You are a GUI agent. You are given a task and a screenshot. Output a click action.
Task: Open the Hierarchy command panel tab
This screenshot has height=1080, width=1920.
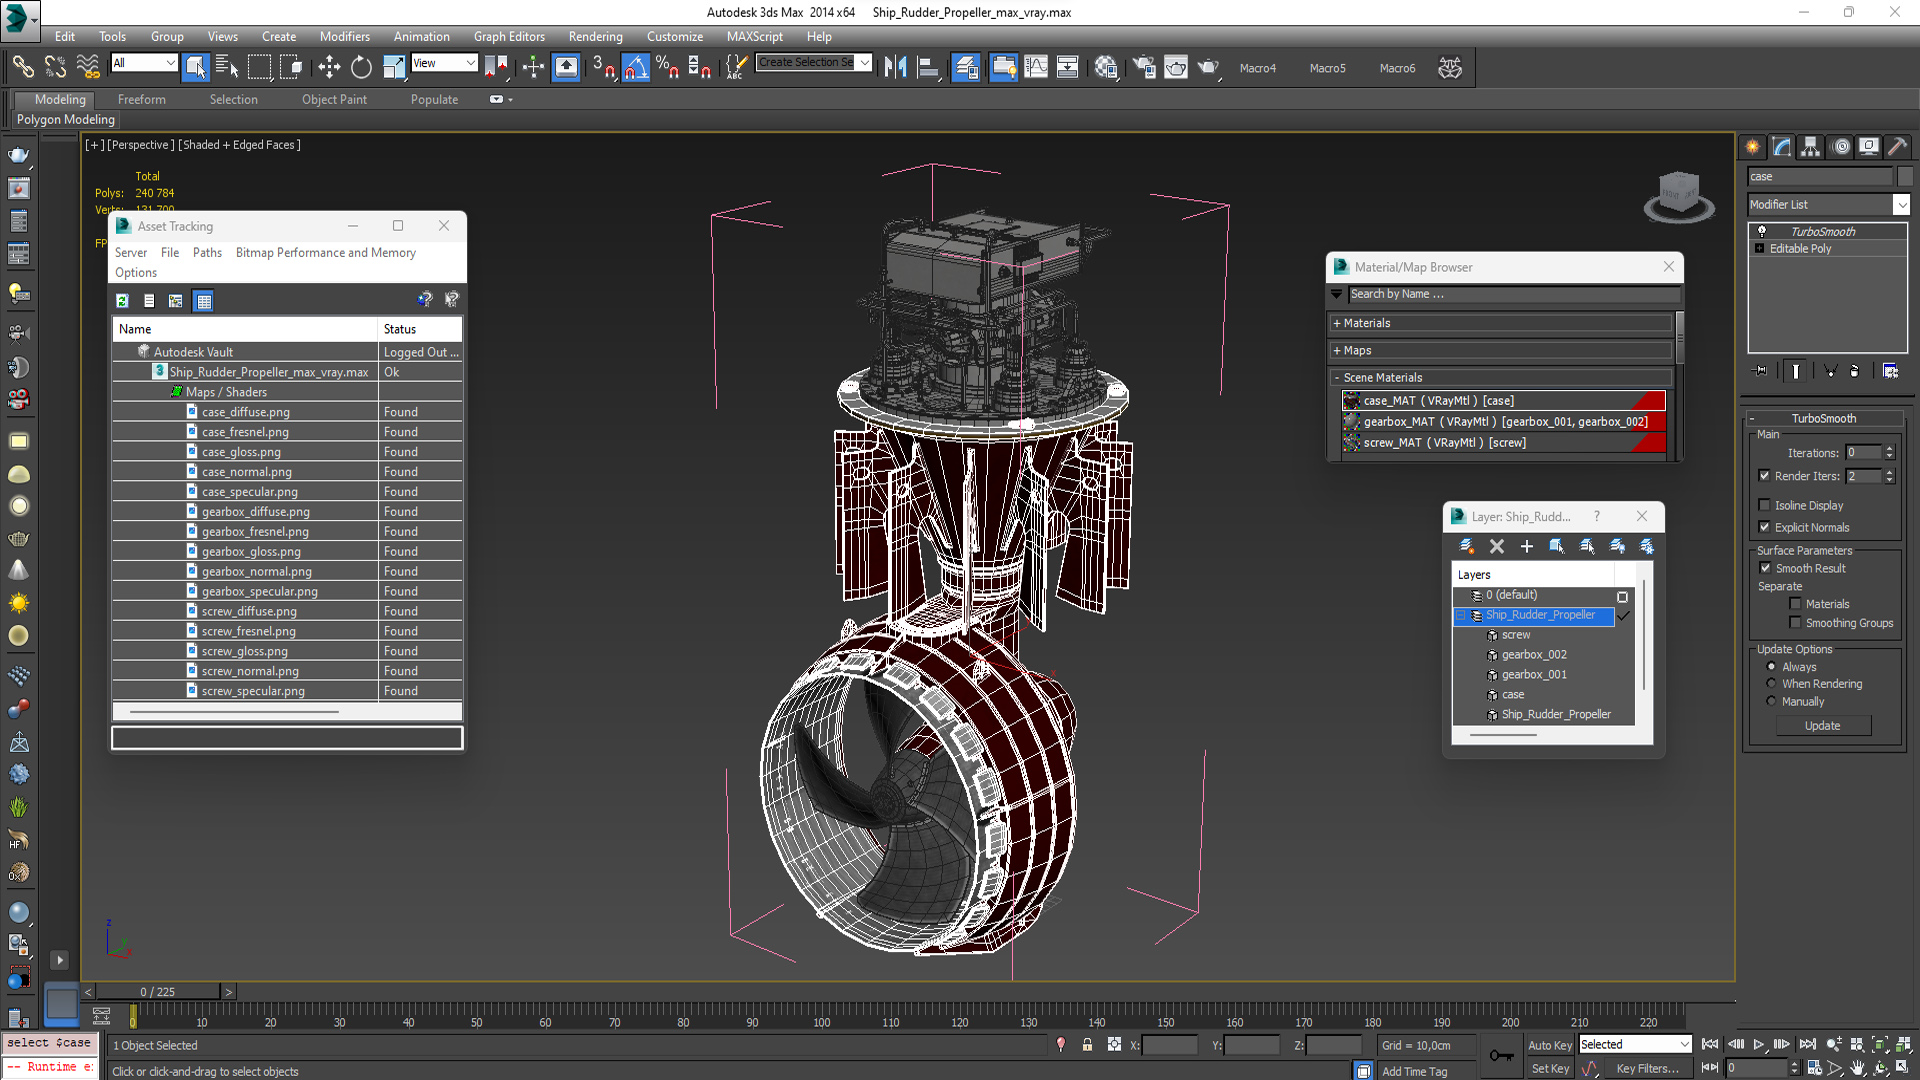click(1811, 147)
